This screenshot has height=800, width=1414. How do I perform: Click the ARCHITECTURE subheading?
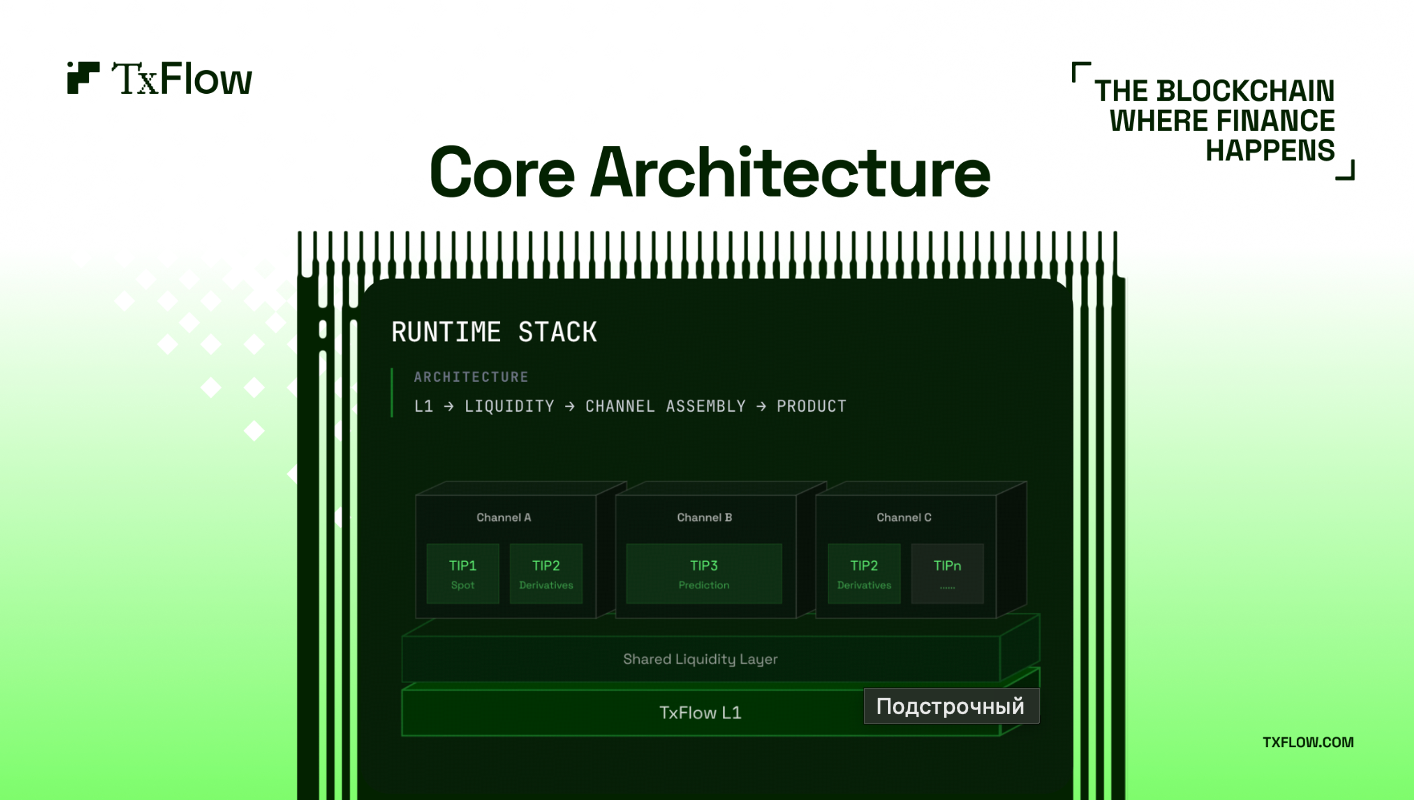coord(471,377)
